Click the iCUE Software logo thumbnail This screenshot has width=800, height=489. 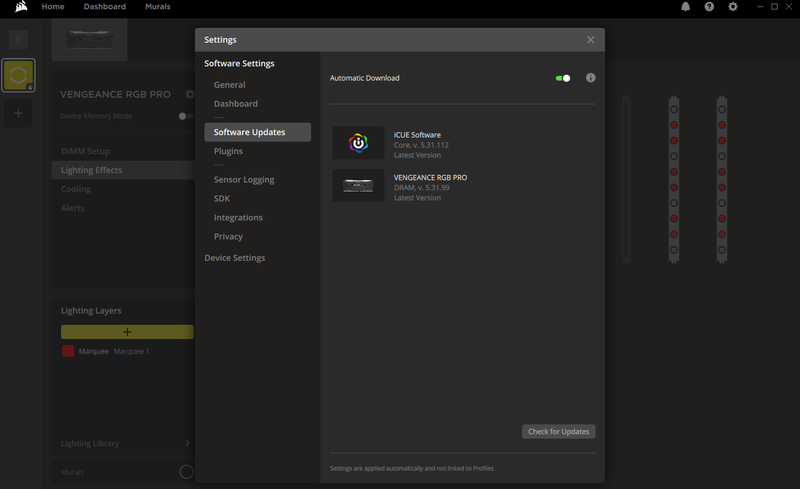tap(358, 143)
